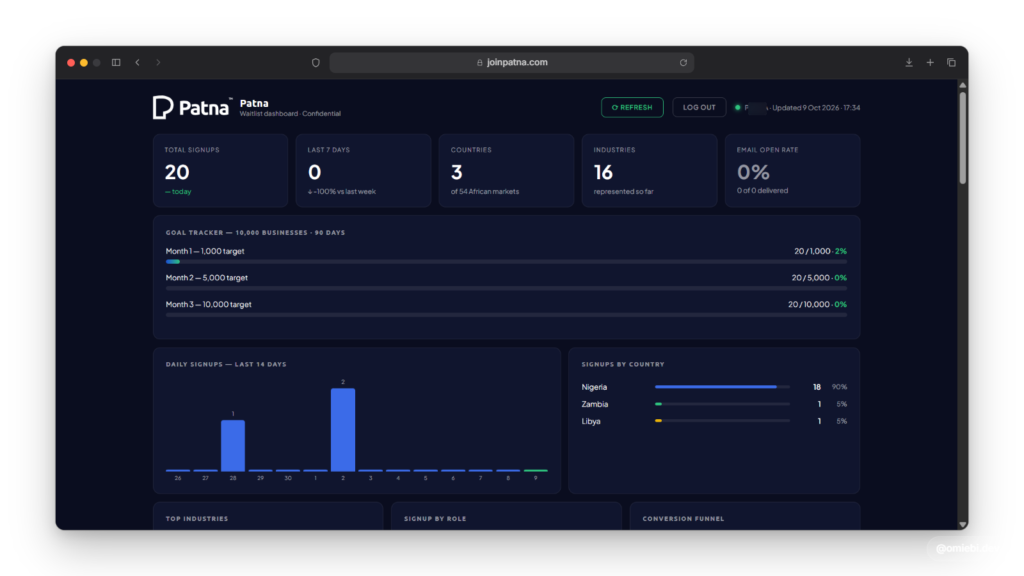Click the EMAIL OPEN RATE value 0%

click(753, 172)
